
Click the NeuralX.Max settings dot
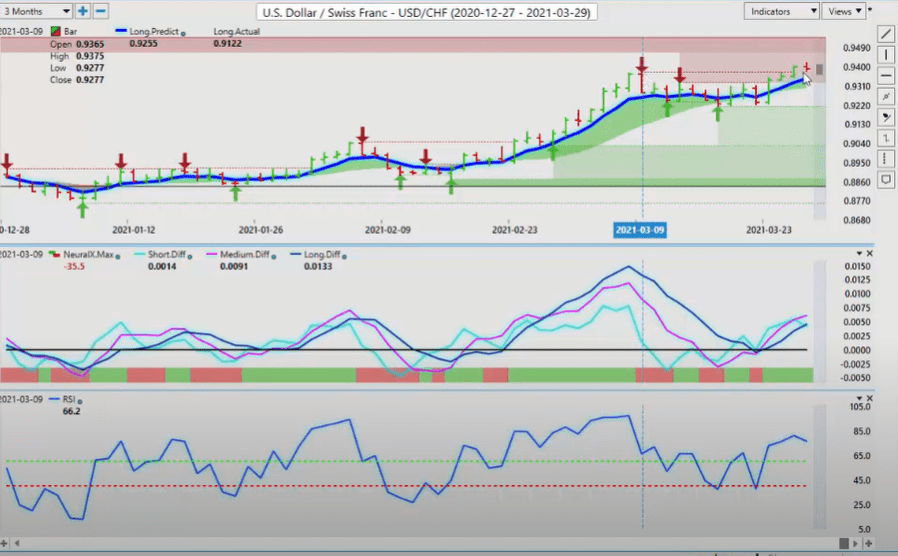118,257
